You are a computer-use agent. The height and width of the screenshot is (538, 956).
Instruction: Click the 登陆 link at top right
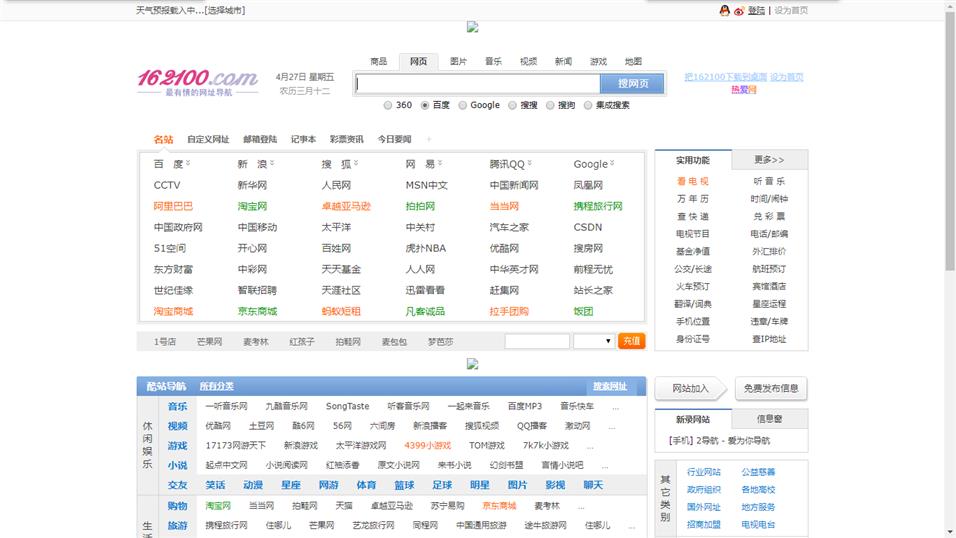point(757,10)
